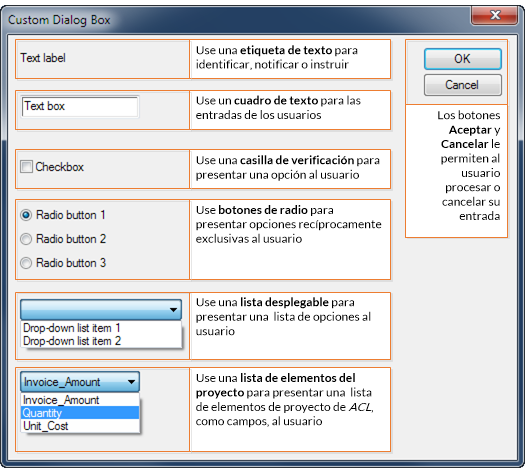Pick the highlighted Quantity list entry
525x473 pixels.
[x=80, y=413]
